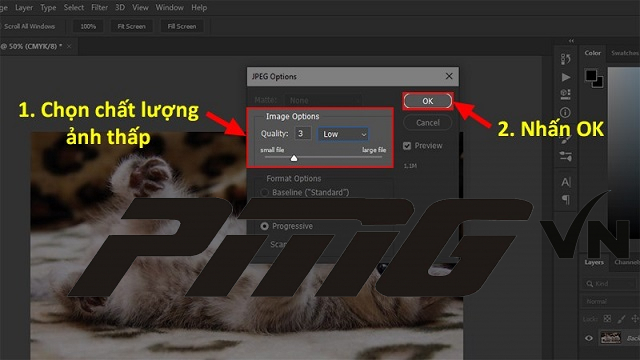Open the Paragraph panel icon
The height and width of the screenshot is (360, 640).
pos(566,200)
